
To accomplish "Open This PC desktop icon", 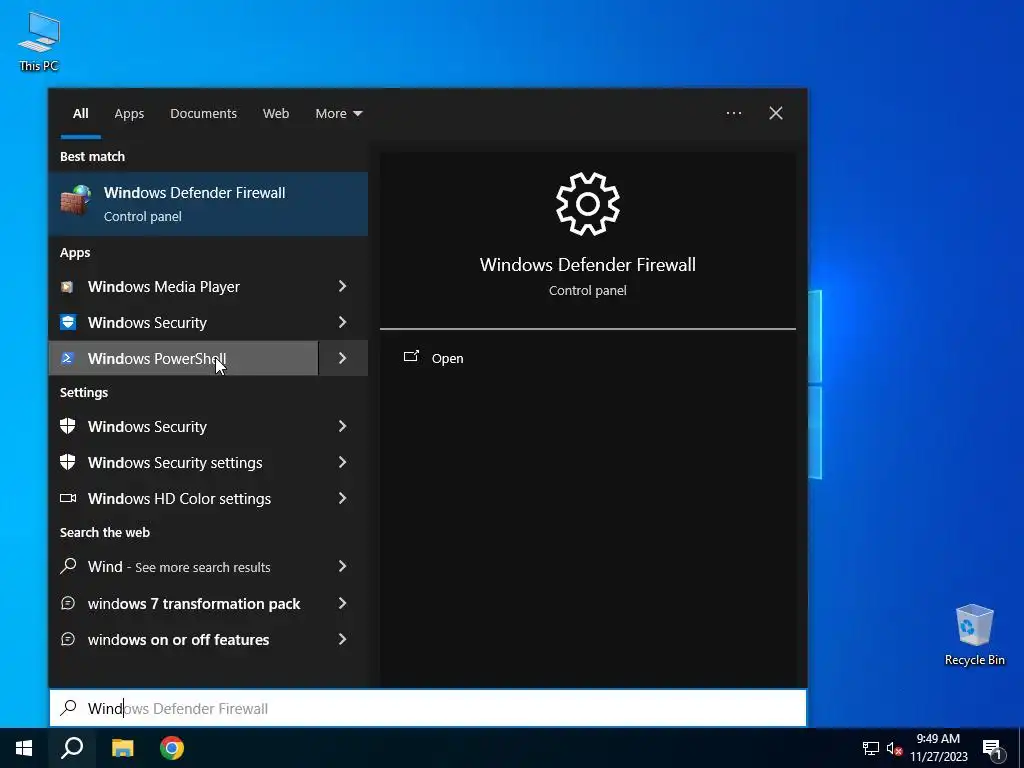I will click(39, 40).
